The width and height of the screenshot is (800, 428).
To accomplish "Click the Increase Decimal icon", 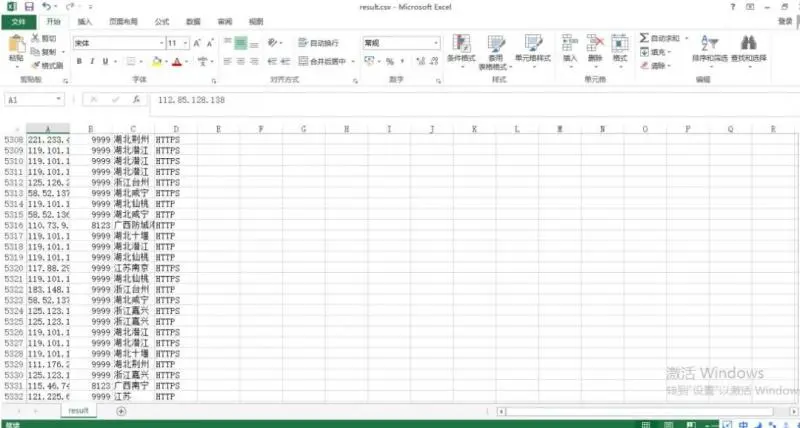I will pyautogui.click(x=421, y=62).
